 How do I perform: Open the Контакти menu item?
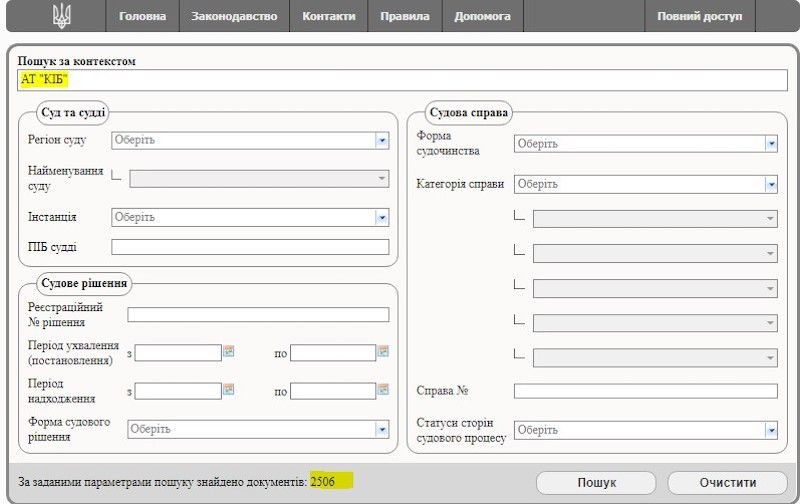click(328, 17)
